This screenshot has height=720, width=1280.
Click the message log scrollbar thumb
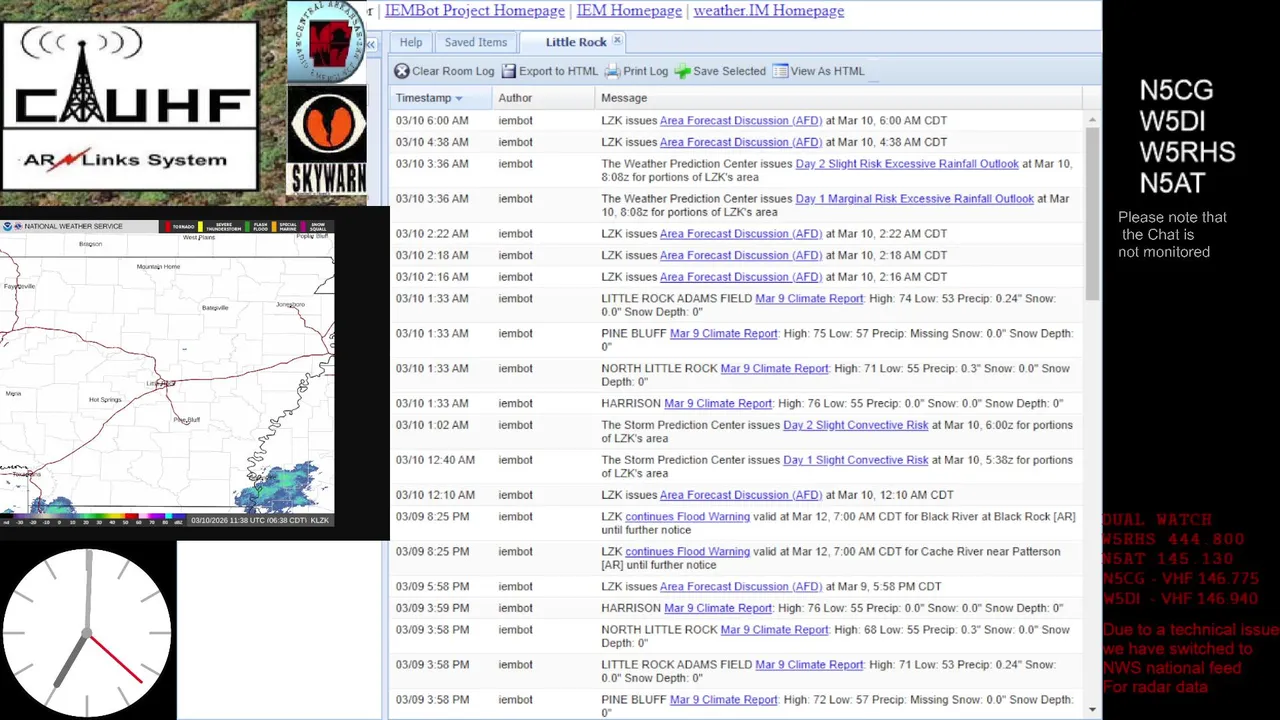(1092, 212)
